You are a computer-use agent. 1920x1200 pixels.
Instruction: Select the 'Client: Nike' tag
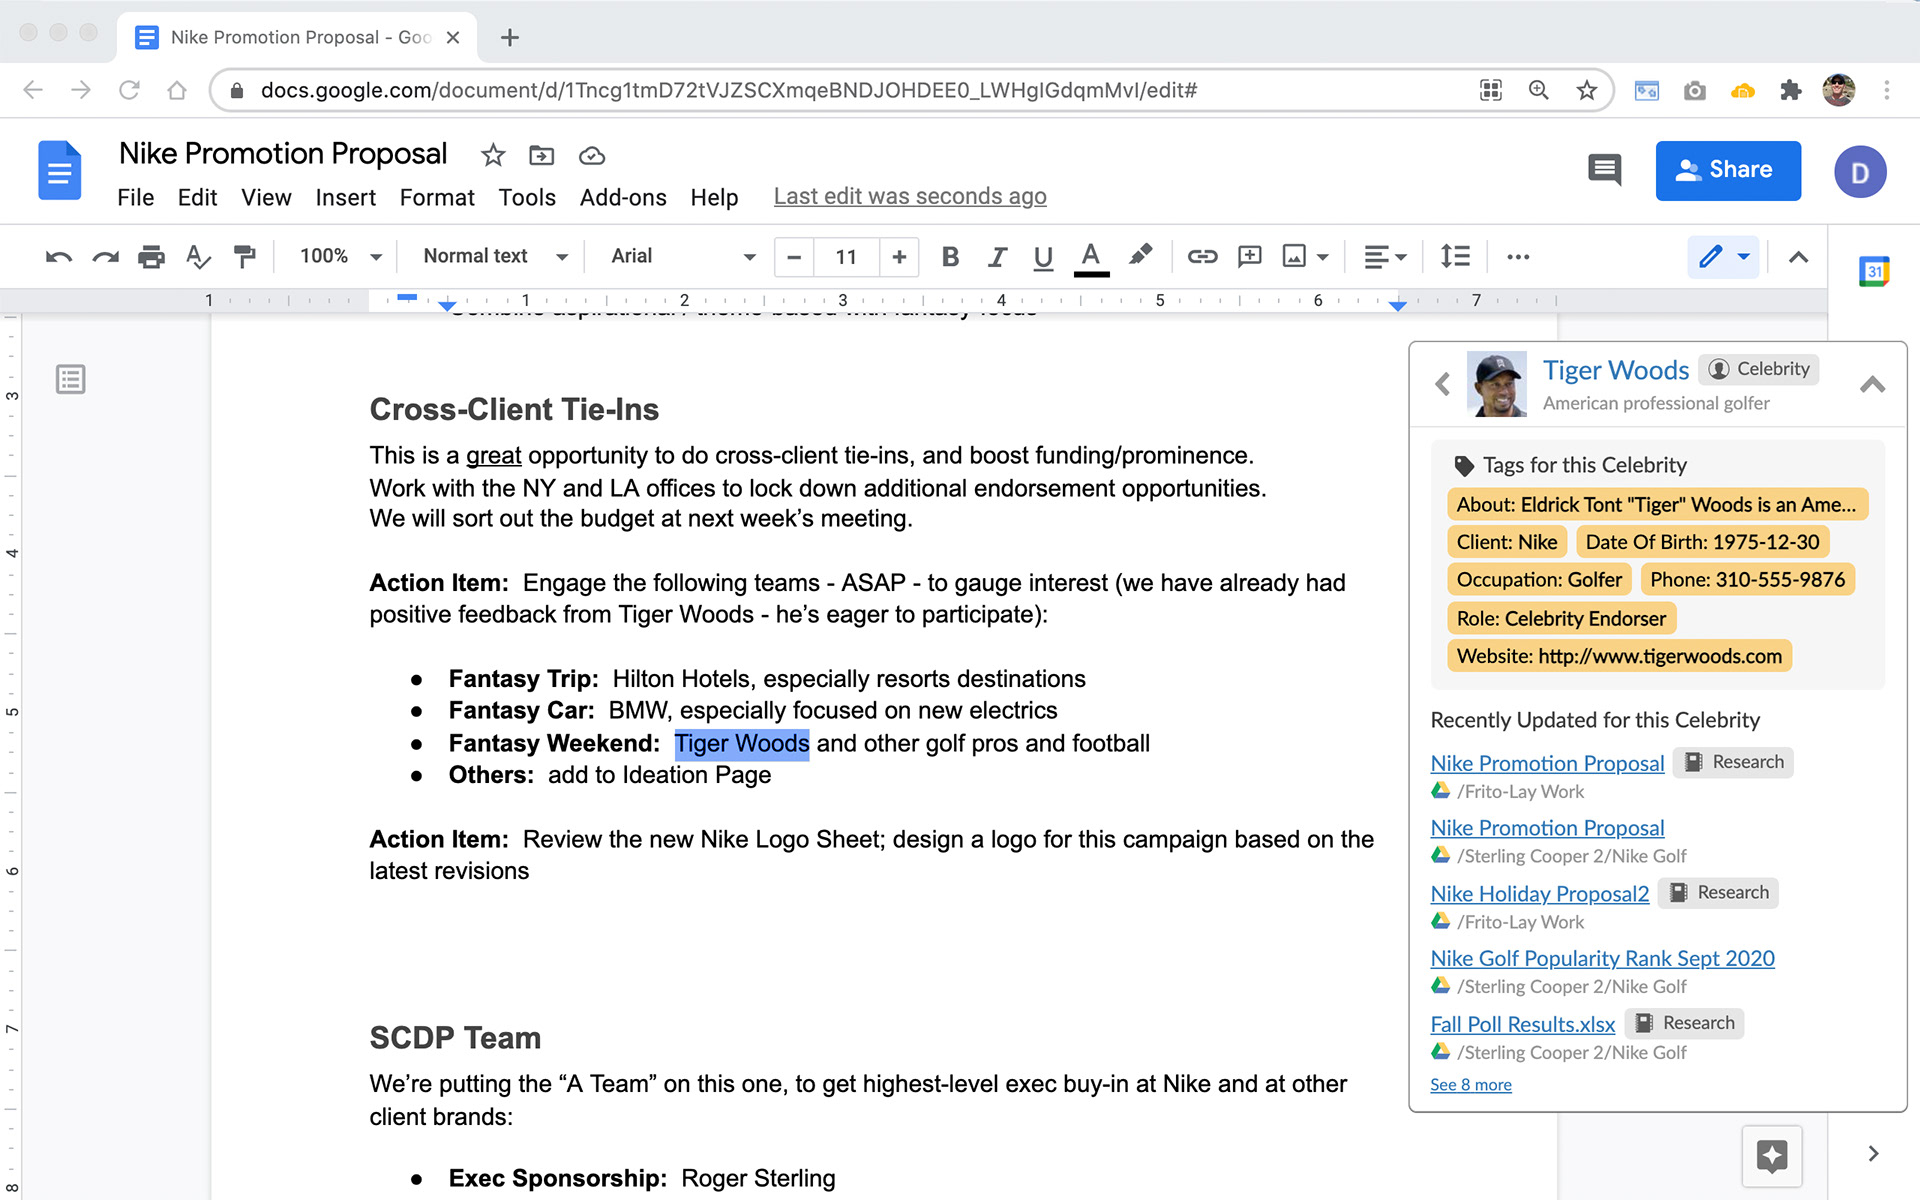[x=1507, y=542]
